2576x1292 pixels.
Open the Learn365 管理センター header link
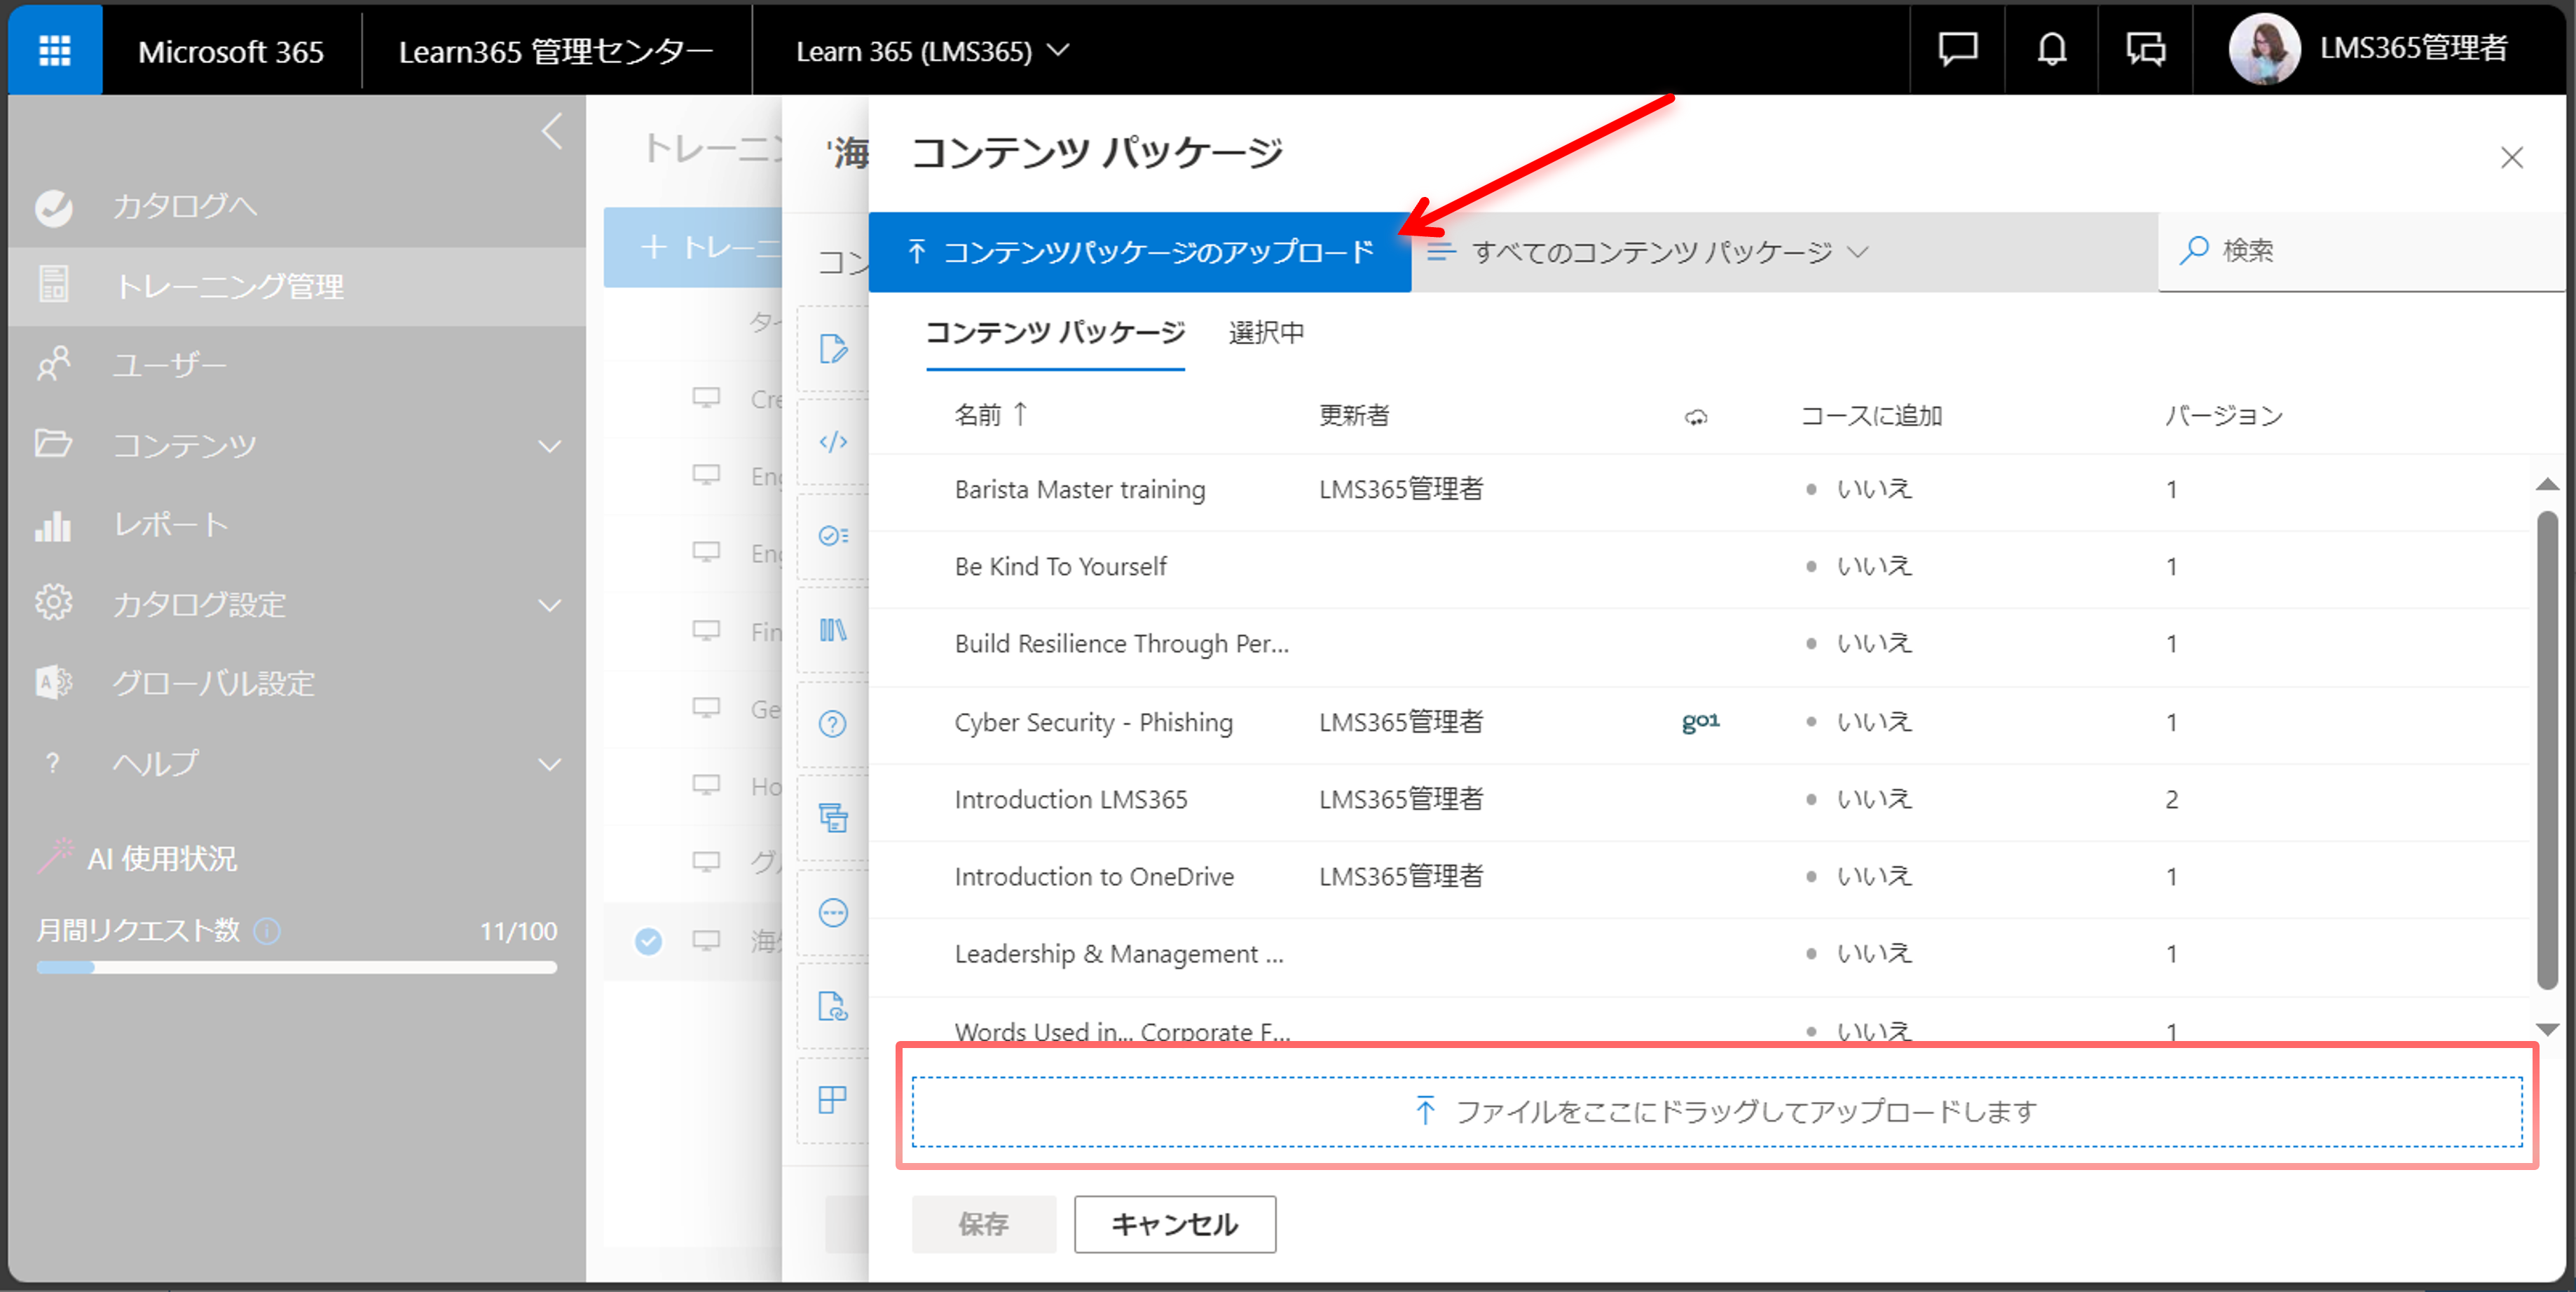pos(556,51)
